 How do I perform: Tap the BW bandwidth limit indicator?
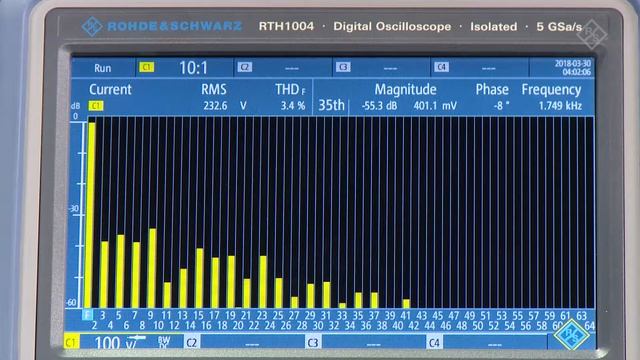click(164, 342)
